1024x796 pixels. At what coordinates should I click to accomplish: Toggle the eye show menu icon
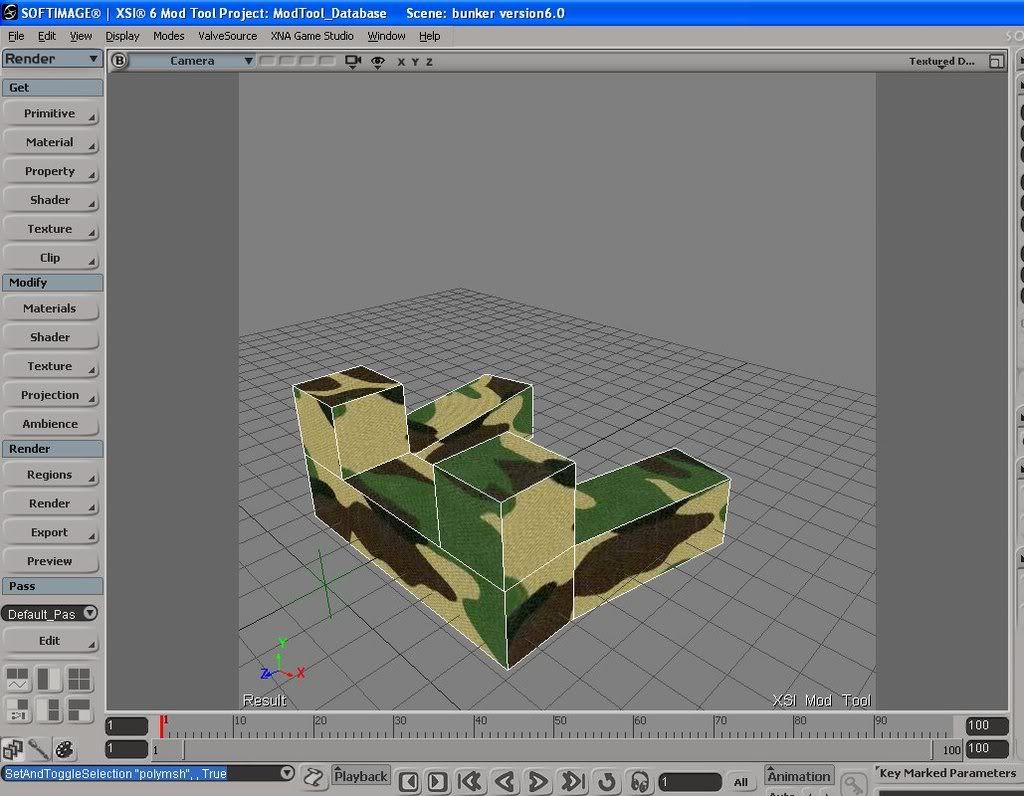click(377, 61)
